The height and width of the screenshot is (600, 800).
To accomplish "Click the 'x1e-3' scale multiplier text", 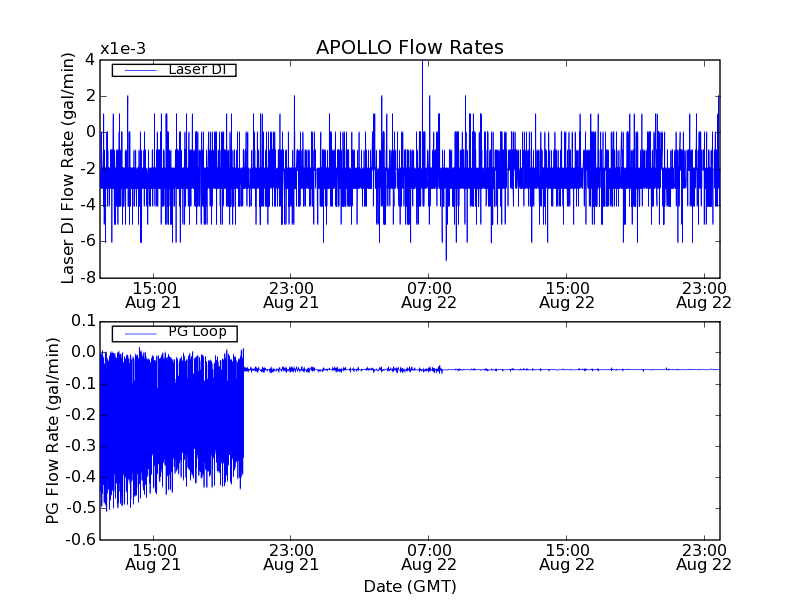I will pyautogui.click(x=123, y=49).
